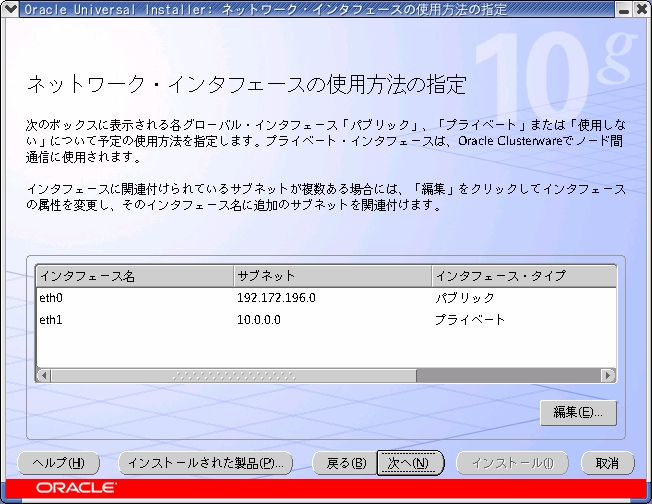Click the table's right scroll arrow
The height and width of the screenshot is (504, 652).
[608, 376]
